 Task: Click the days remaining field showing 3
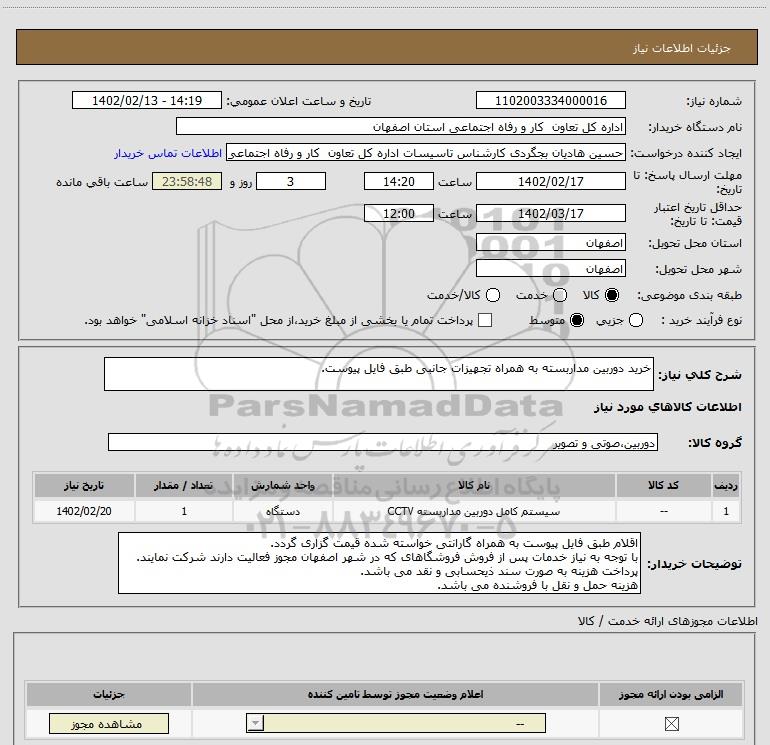[x=291, y=181]
